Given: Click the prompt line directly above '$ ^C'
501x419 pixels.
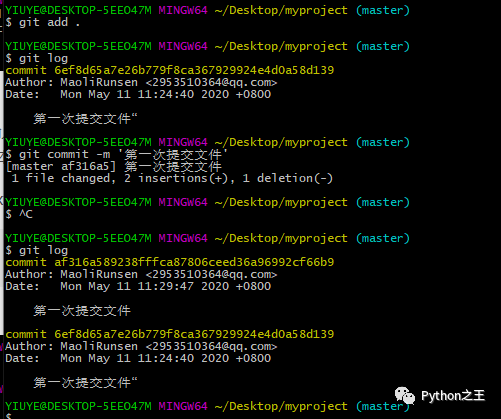Looking at the screenshot, I should [207, 202].
